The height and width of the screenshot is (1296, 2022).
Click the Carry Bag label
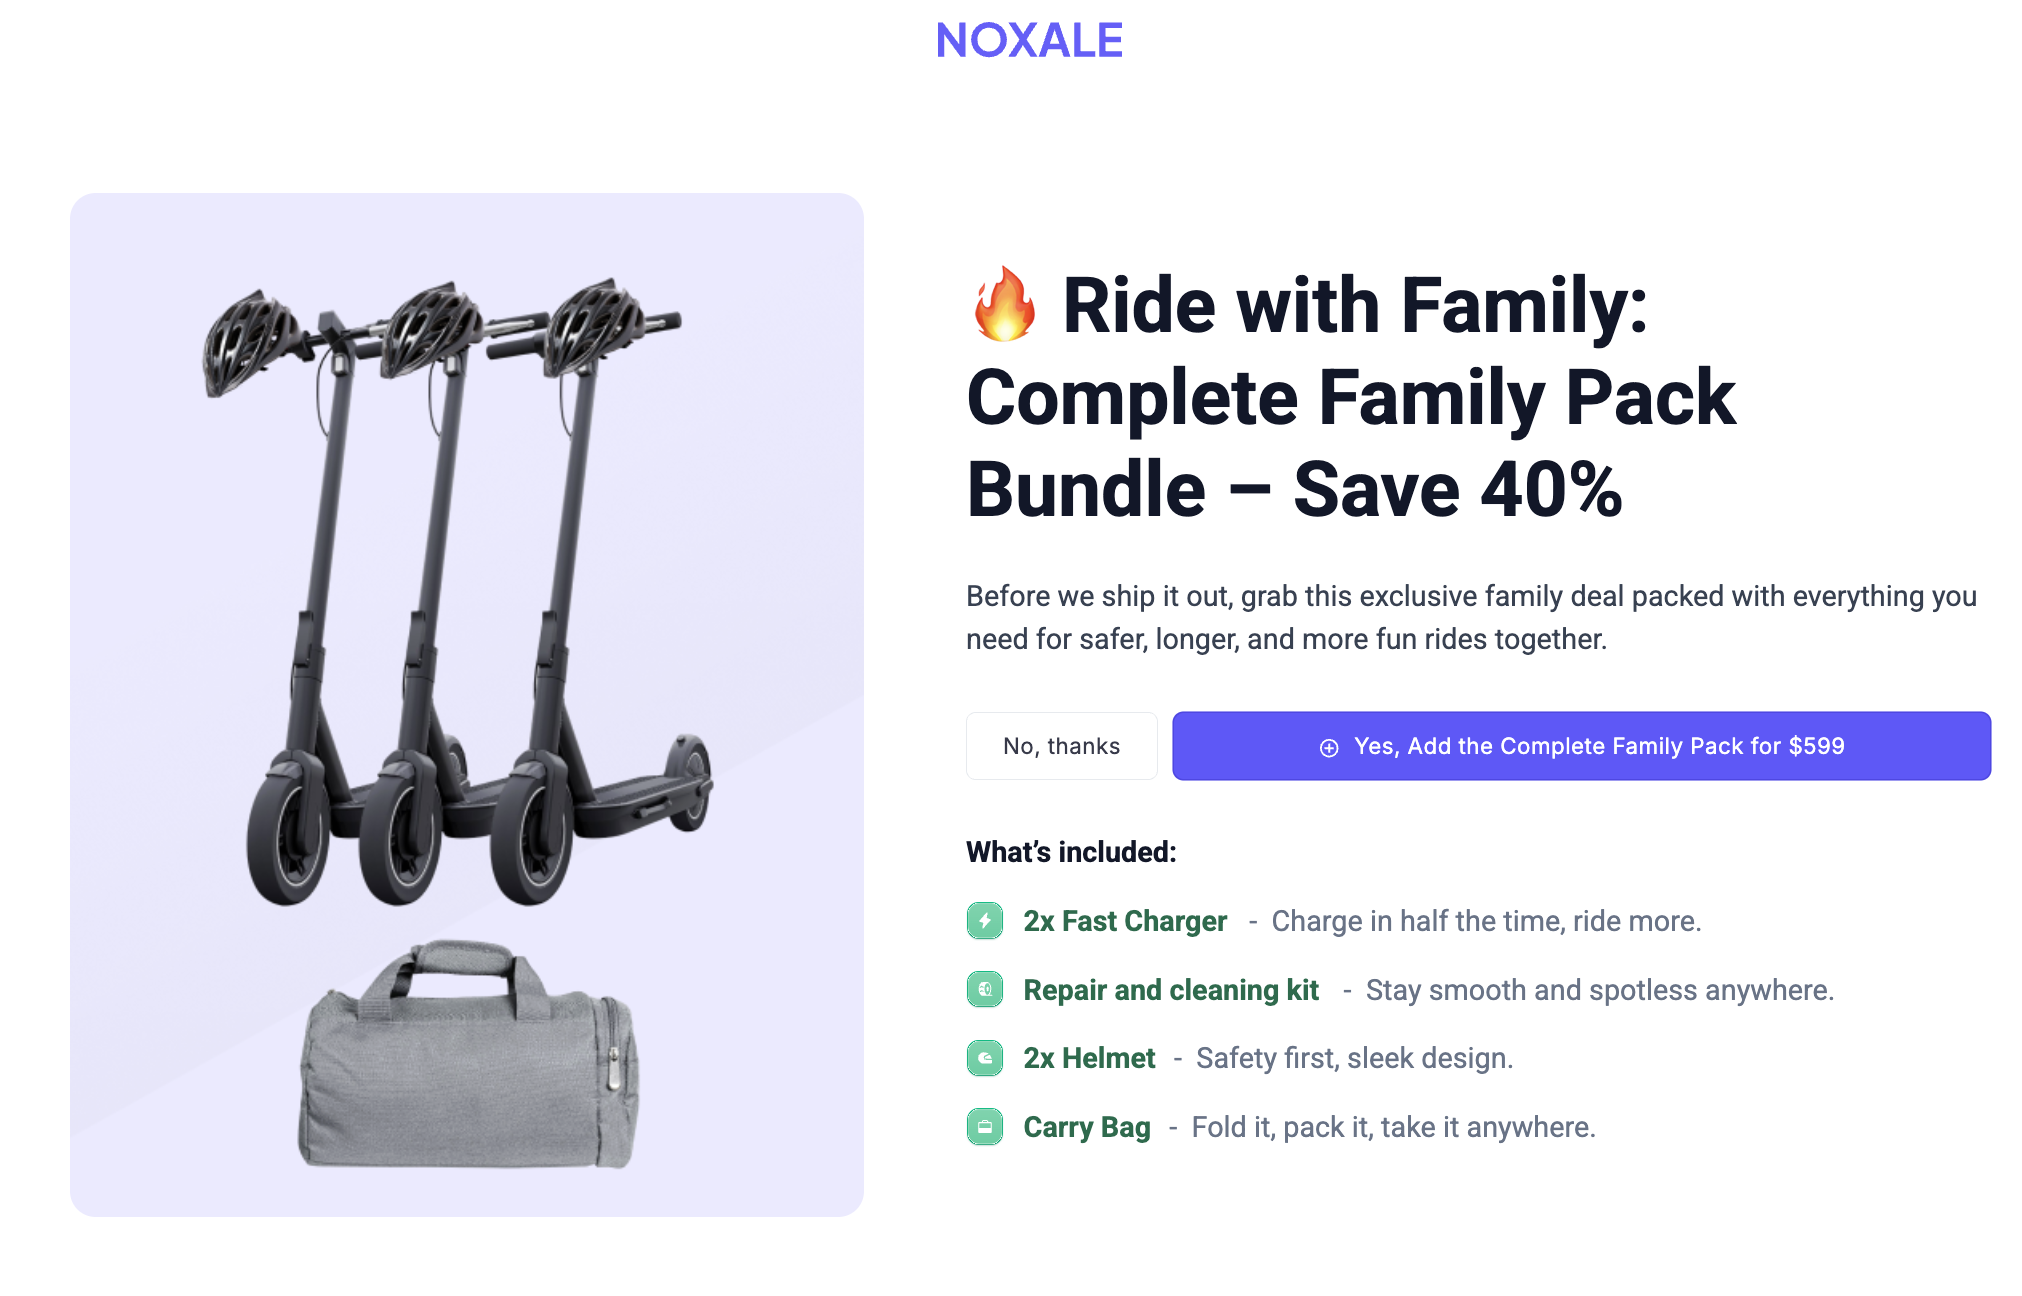coord(1087,1127)
